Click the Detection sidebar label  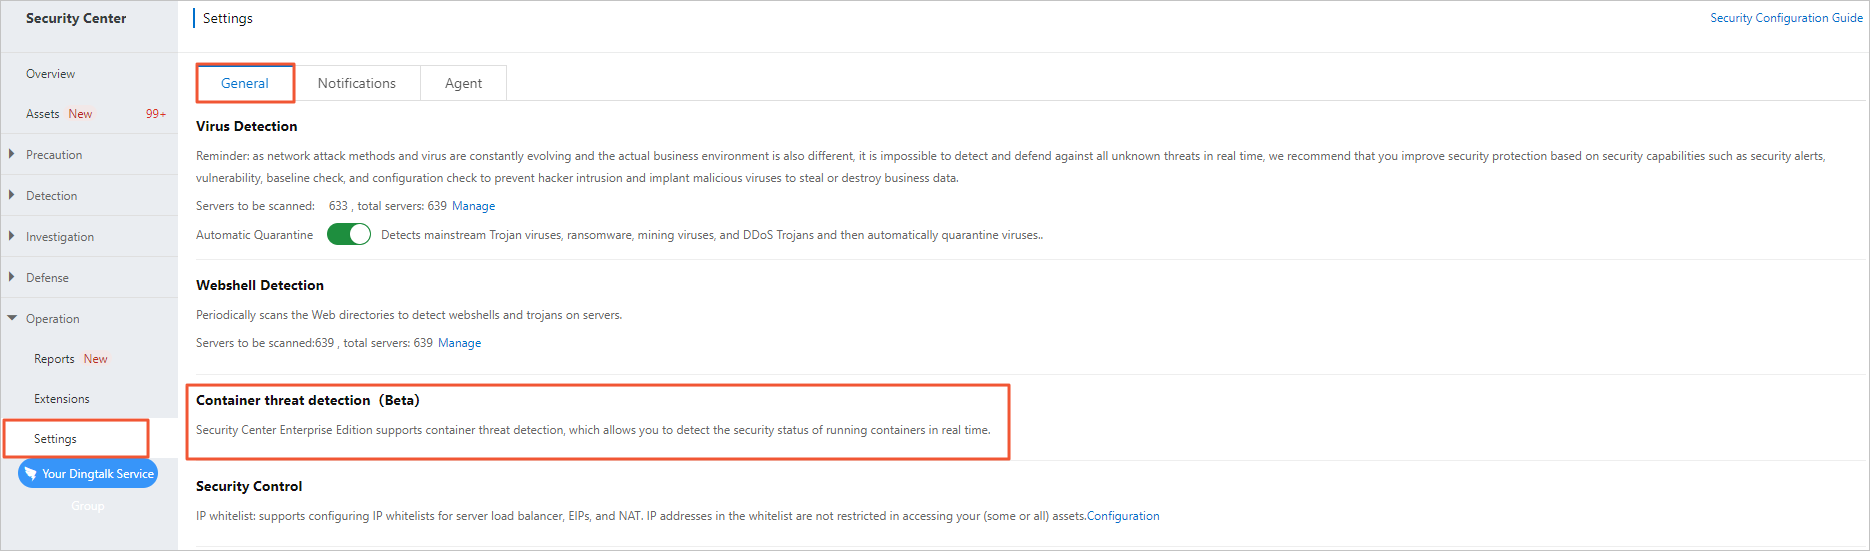click(52, 196)
